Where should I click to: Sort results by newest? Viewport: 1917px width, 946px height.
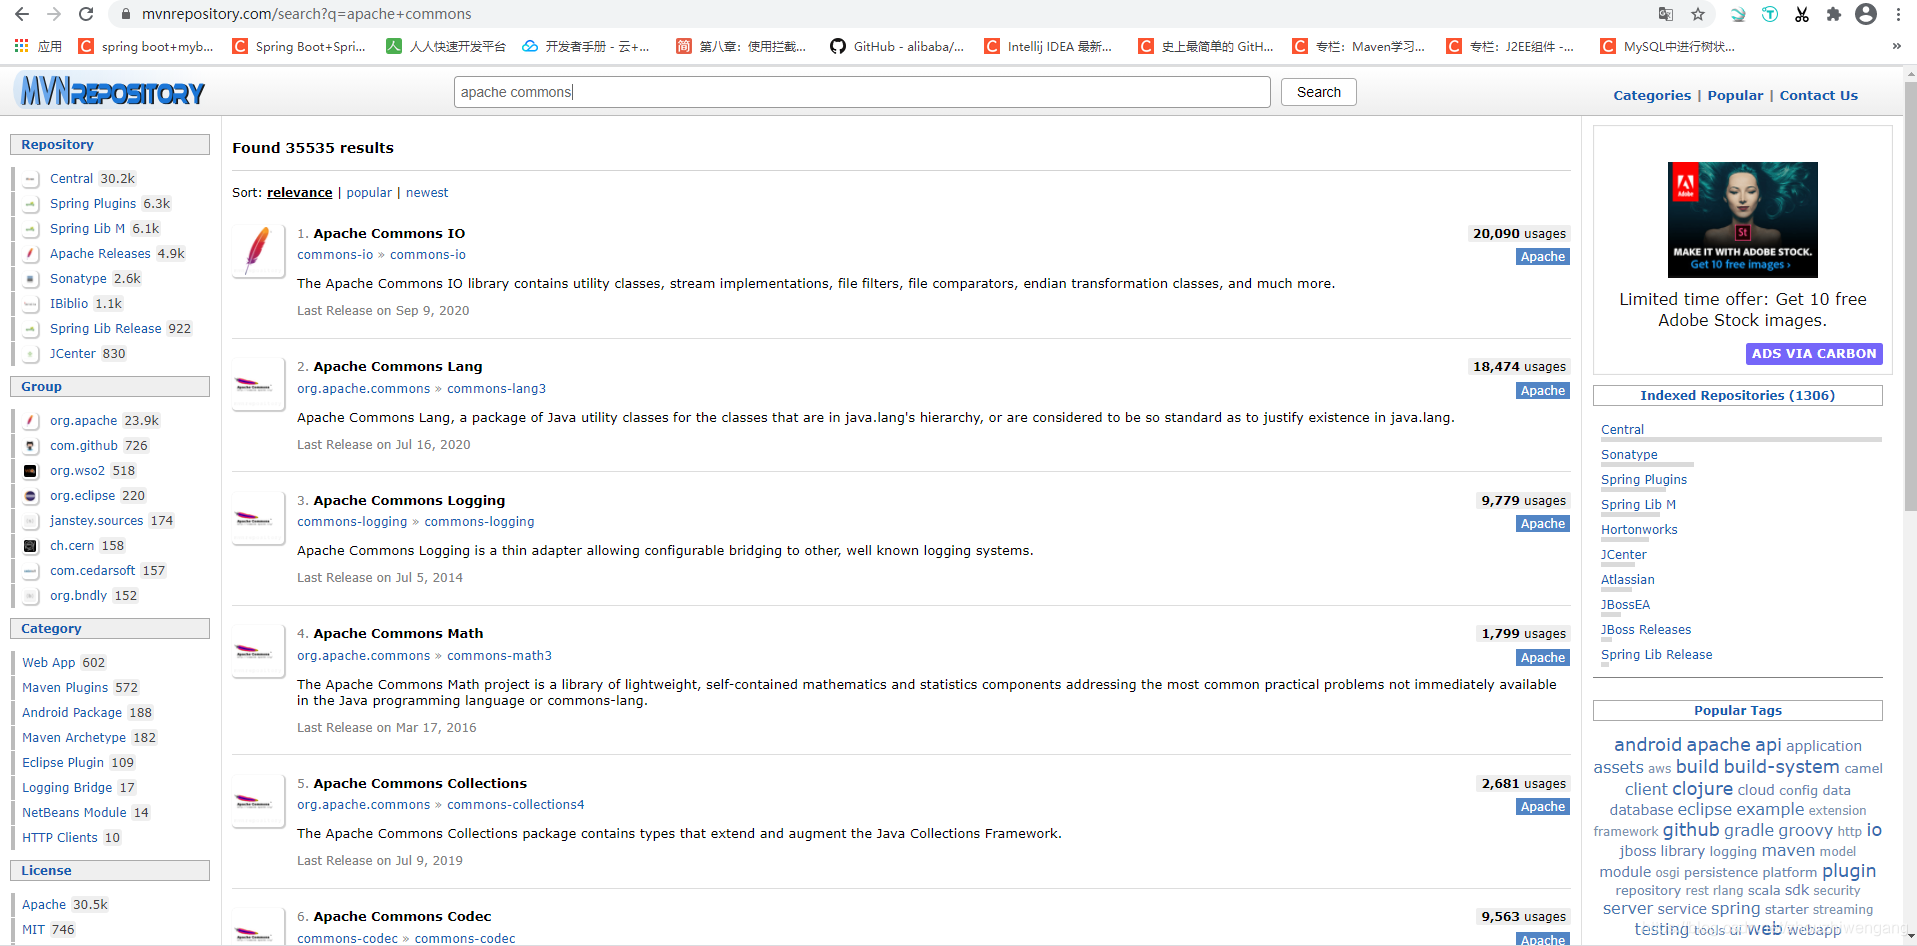click(427, 192)
